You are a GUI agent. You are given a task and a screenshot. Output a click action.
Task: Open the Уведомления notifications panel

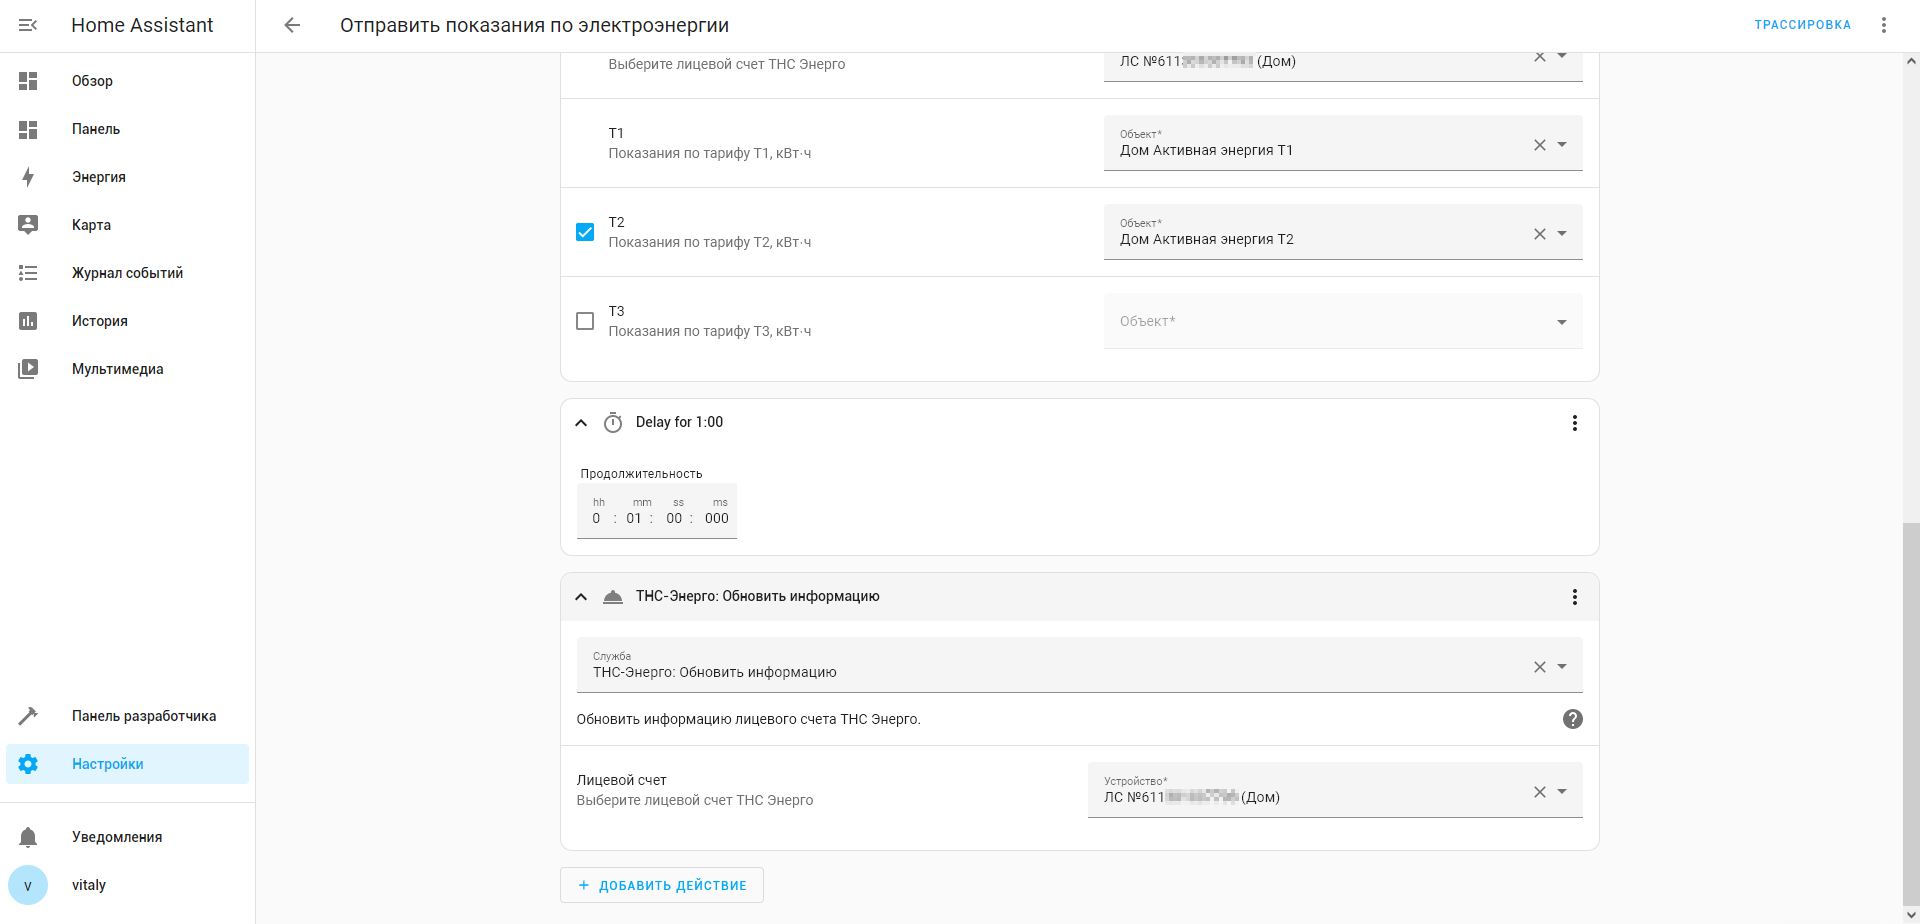pos(127,837)
